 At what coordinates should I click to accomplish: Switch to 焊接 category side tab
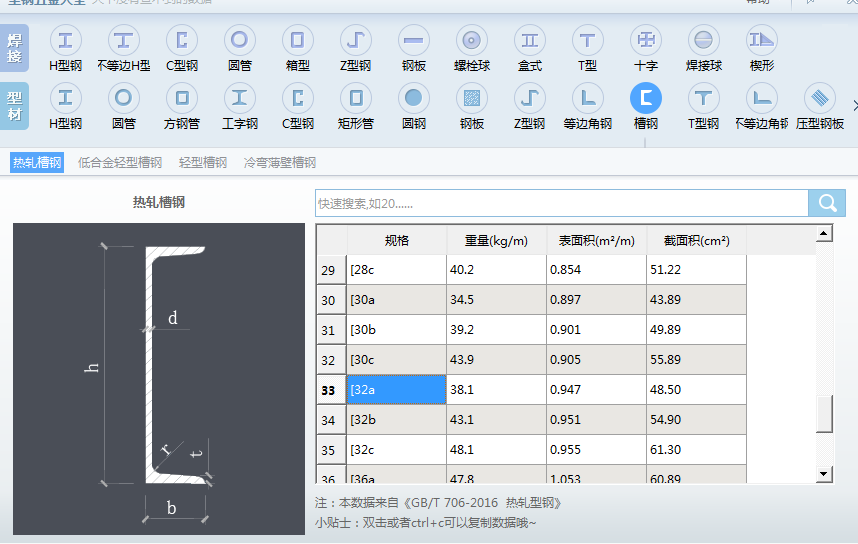click(x=14, y=48)
